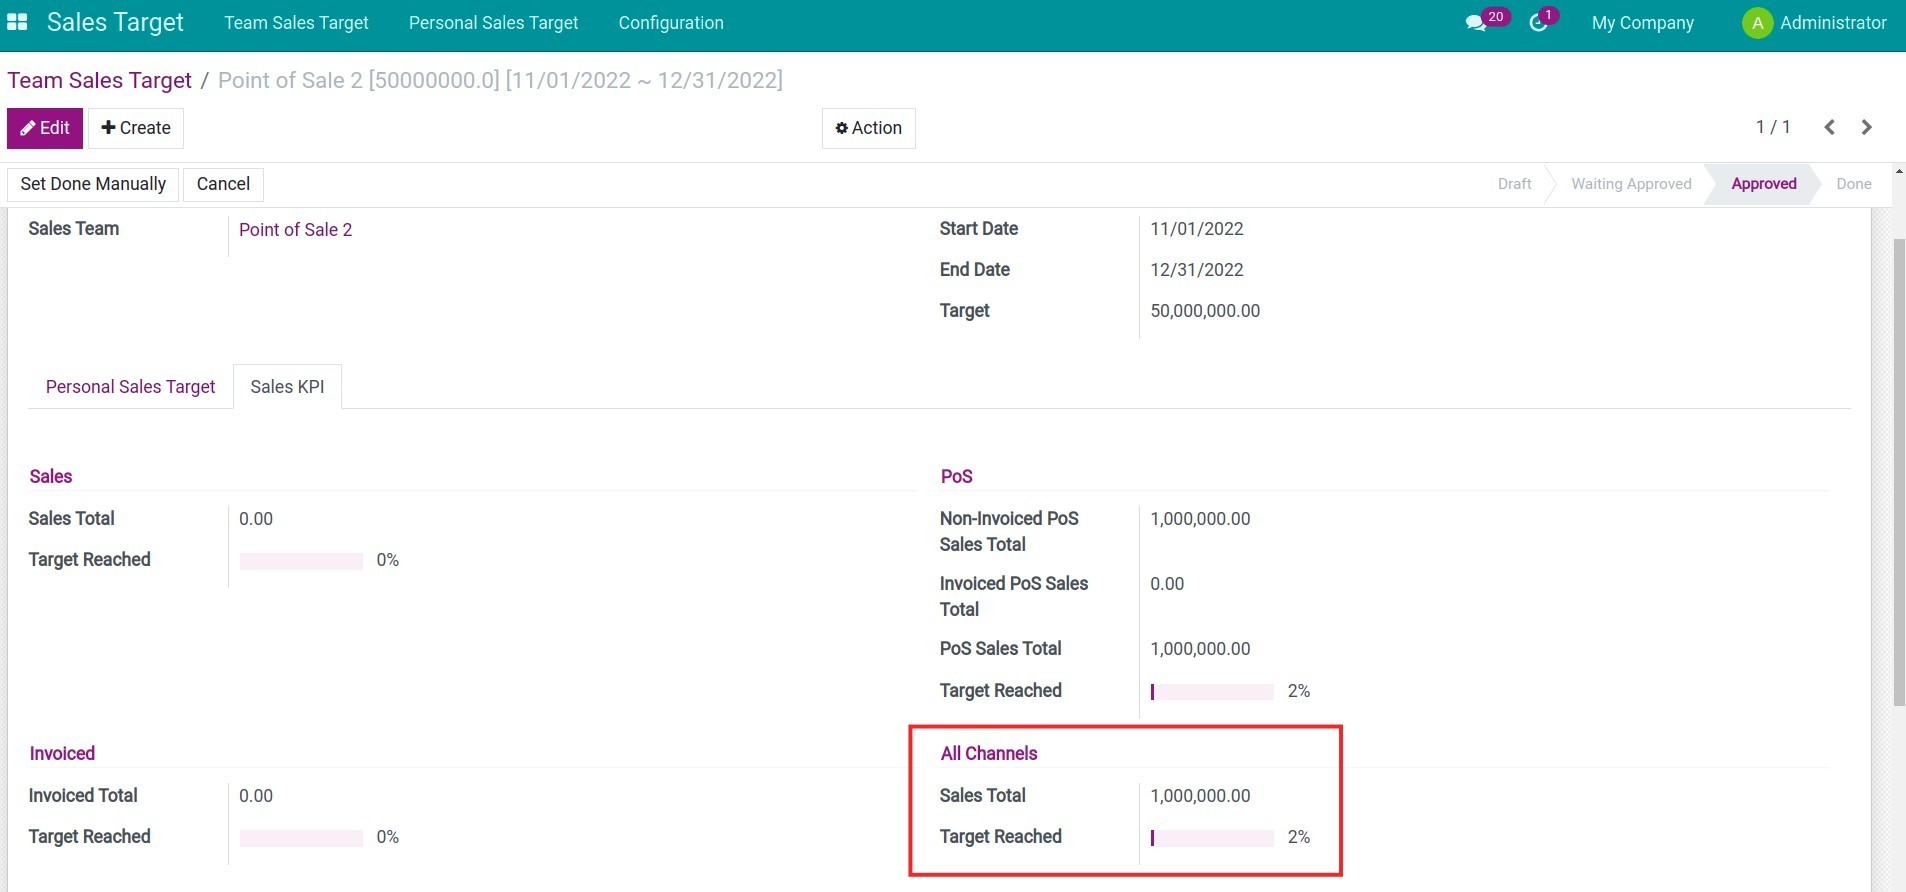Click the All Channels target progress bar
Image resolution: width=1906 pixels, height=892 pixels.
click(1212, 838)
